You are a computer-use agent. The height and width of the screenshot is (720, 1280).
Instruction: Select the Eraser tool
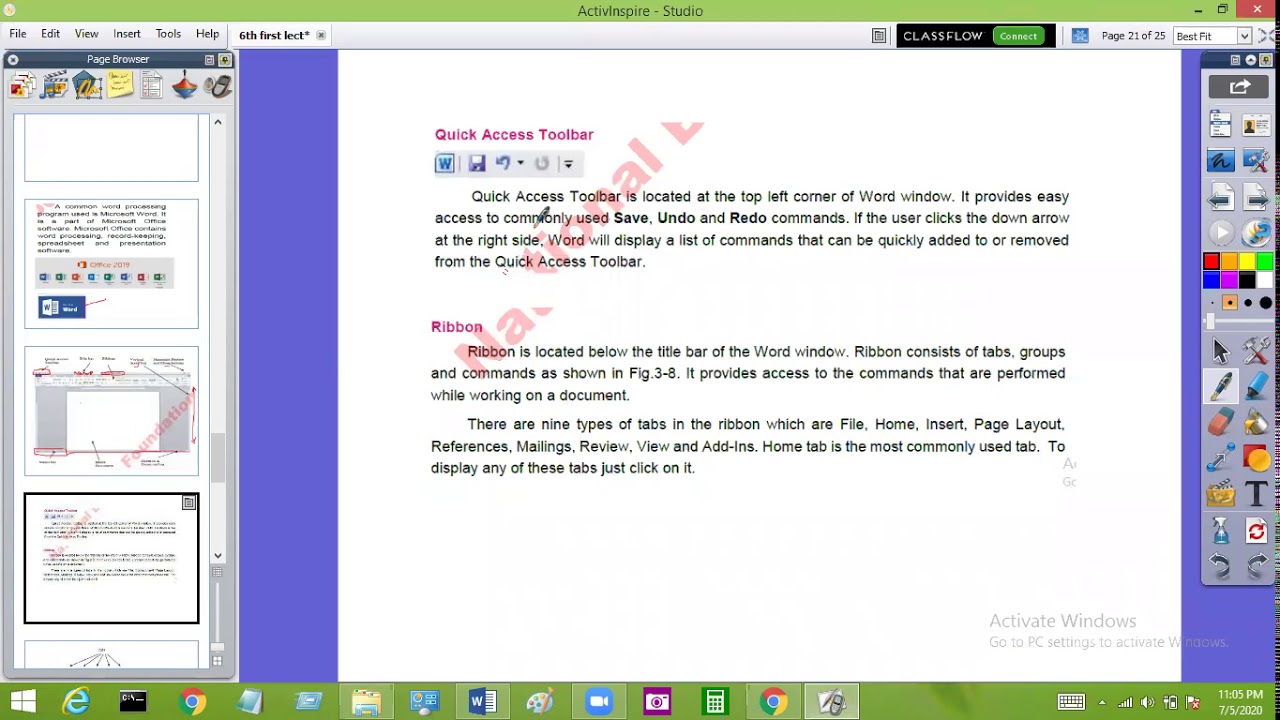tap(1221, 423)
